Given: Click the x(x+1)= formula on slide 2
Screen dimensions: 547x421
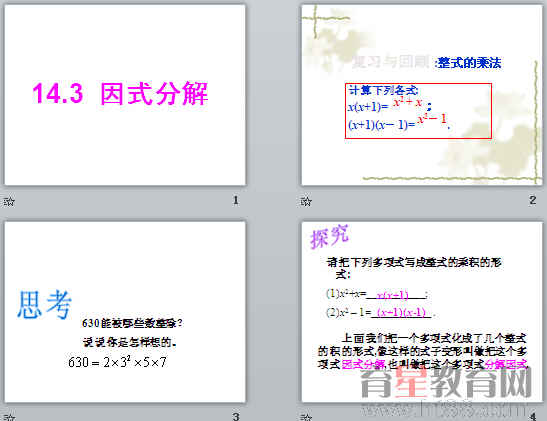Looking at the screenshot, I should click(x=368, y=107).
